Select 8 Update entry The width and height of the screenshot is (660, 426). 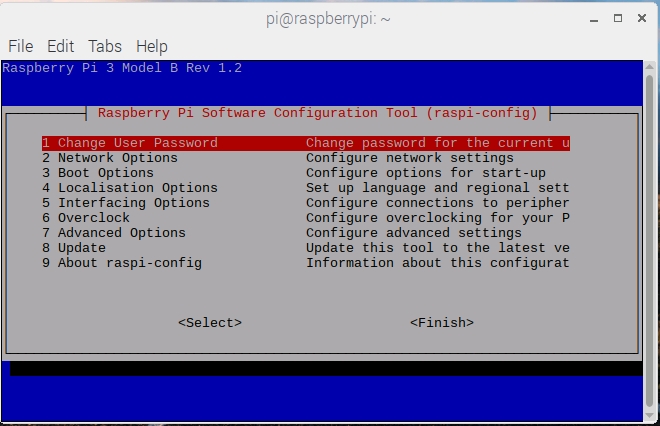pos(306,248)
